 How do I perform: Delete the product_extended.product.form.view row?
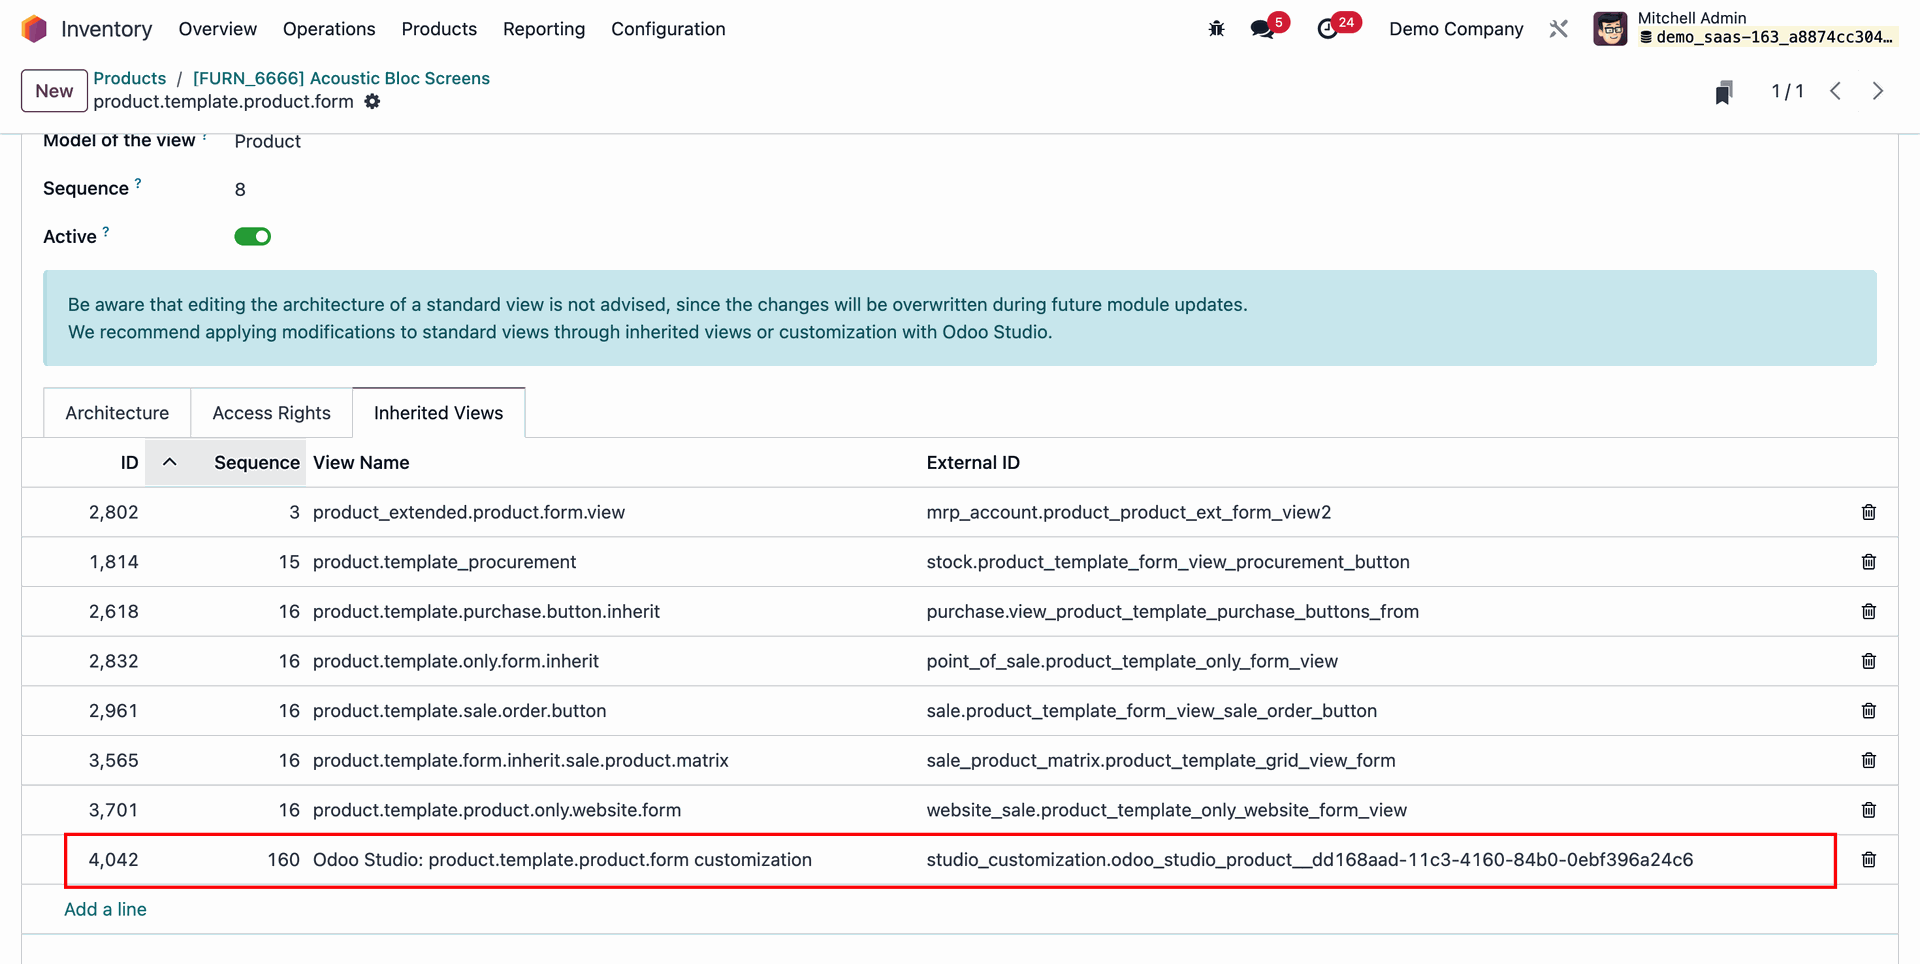1868,512
